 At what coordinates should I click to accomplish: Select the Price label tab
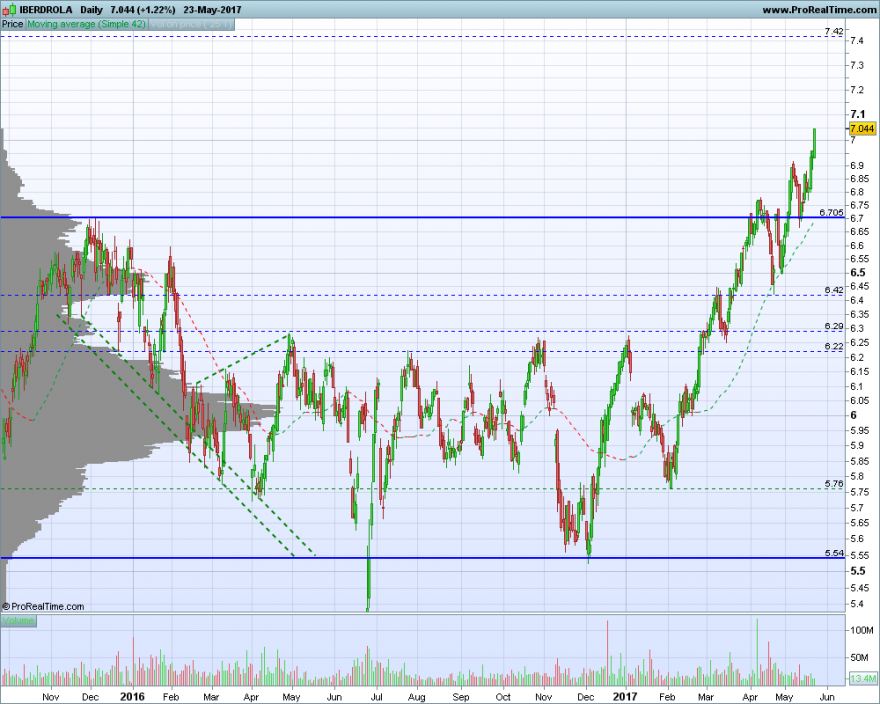point(12,24)
